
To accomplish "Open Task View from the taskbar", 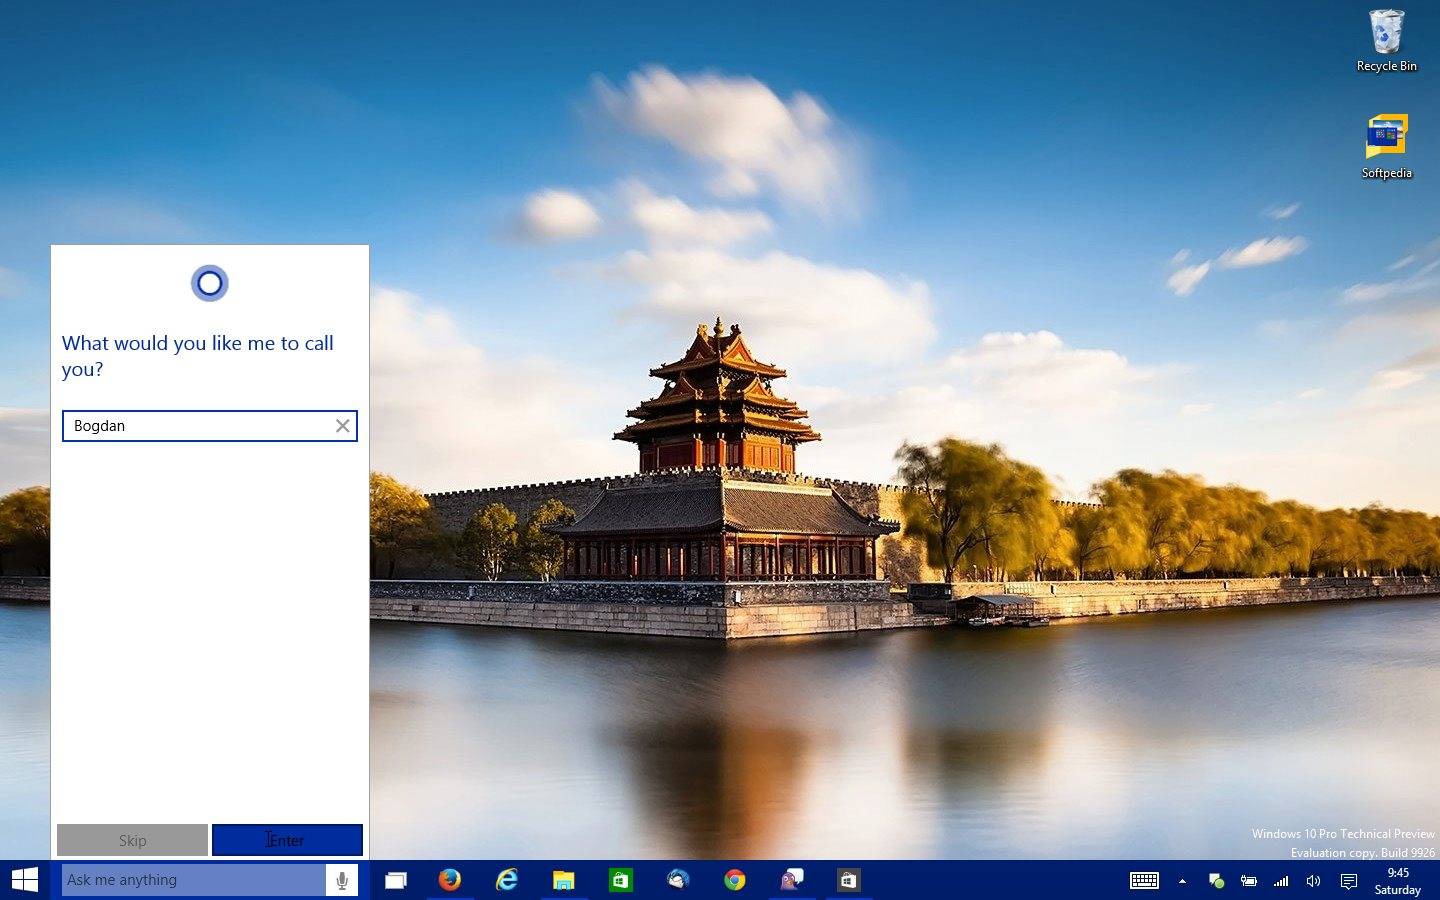I will tap(396, 880).
